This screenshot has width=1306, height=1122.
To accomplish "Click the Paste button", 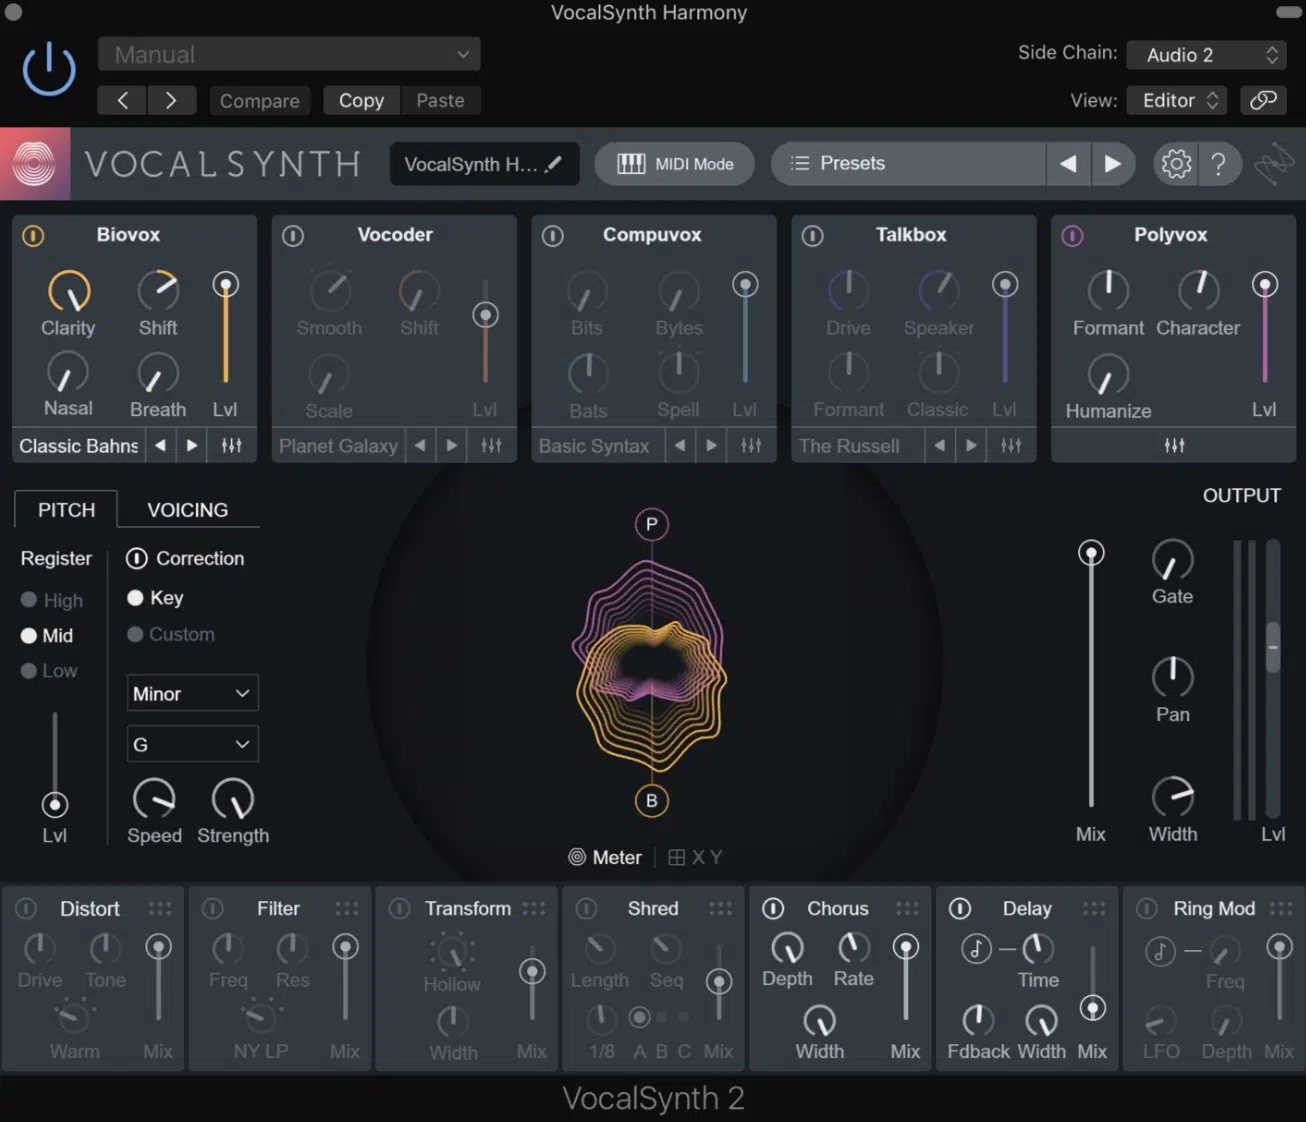I will tap(440, 100).
